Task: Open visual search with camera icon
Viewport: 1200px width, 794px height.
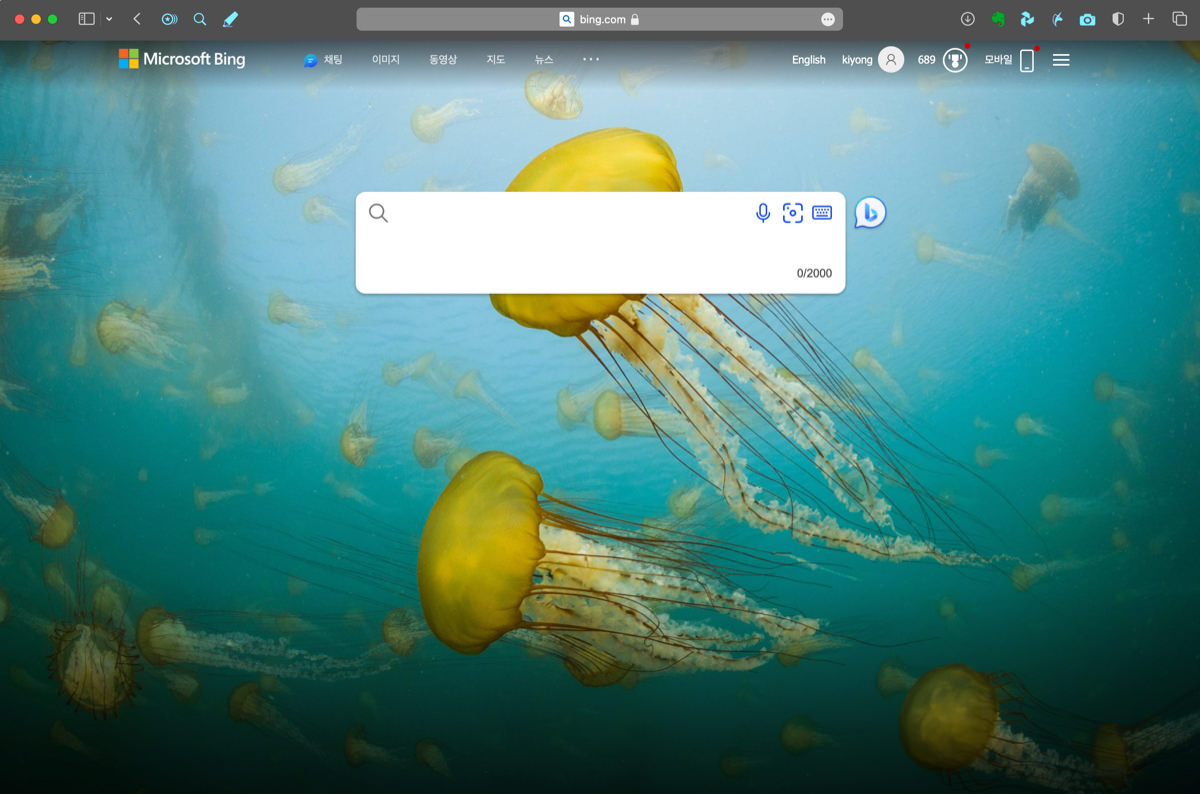Action: pyautogui.click(x=793, y=213)
